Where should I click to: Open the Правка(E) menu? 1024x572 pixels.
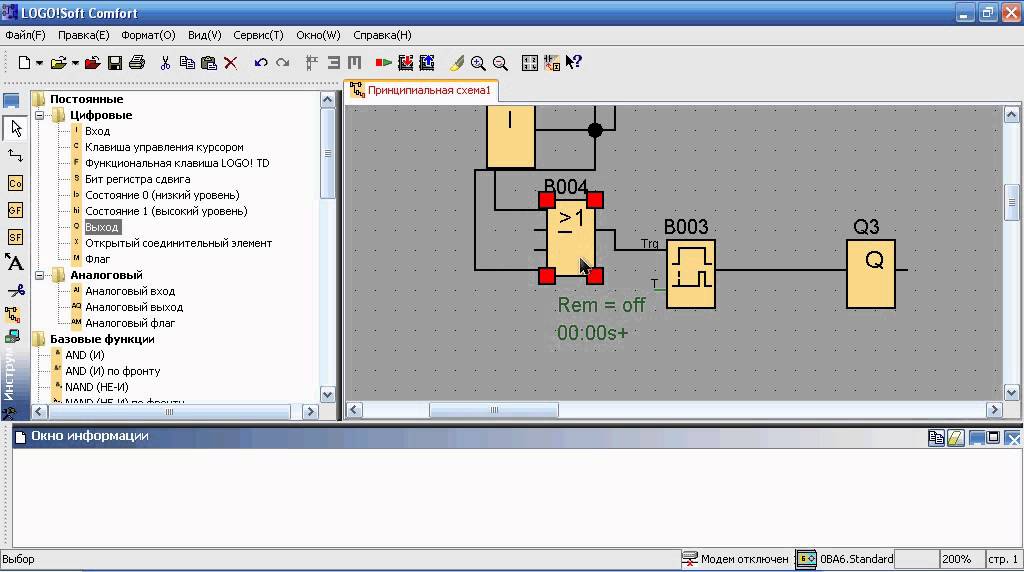(x=84, y=35)
